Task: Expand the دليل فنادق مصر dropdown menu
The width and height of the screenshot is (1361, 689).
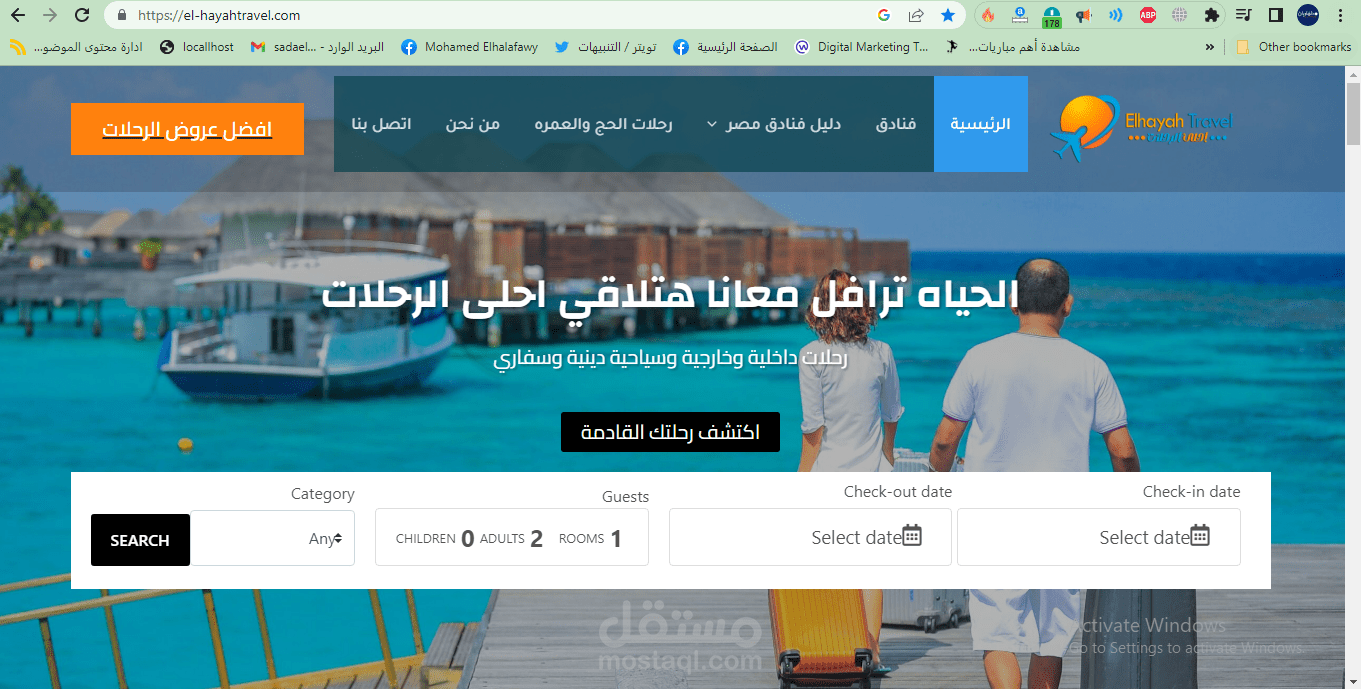Action: (x=774, y=124)
